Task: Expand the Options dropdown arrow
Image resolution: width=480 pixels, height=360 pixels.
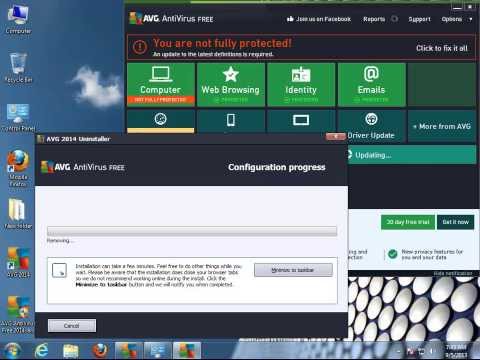Action: (471, 19)
